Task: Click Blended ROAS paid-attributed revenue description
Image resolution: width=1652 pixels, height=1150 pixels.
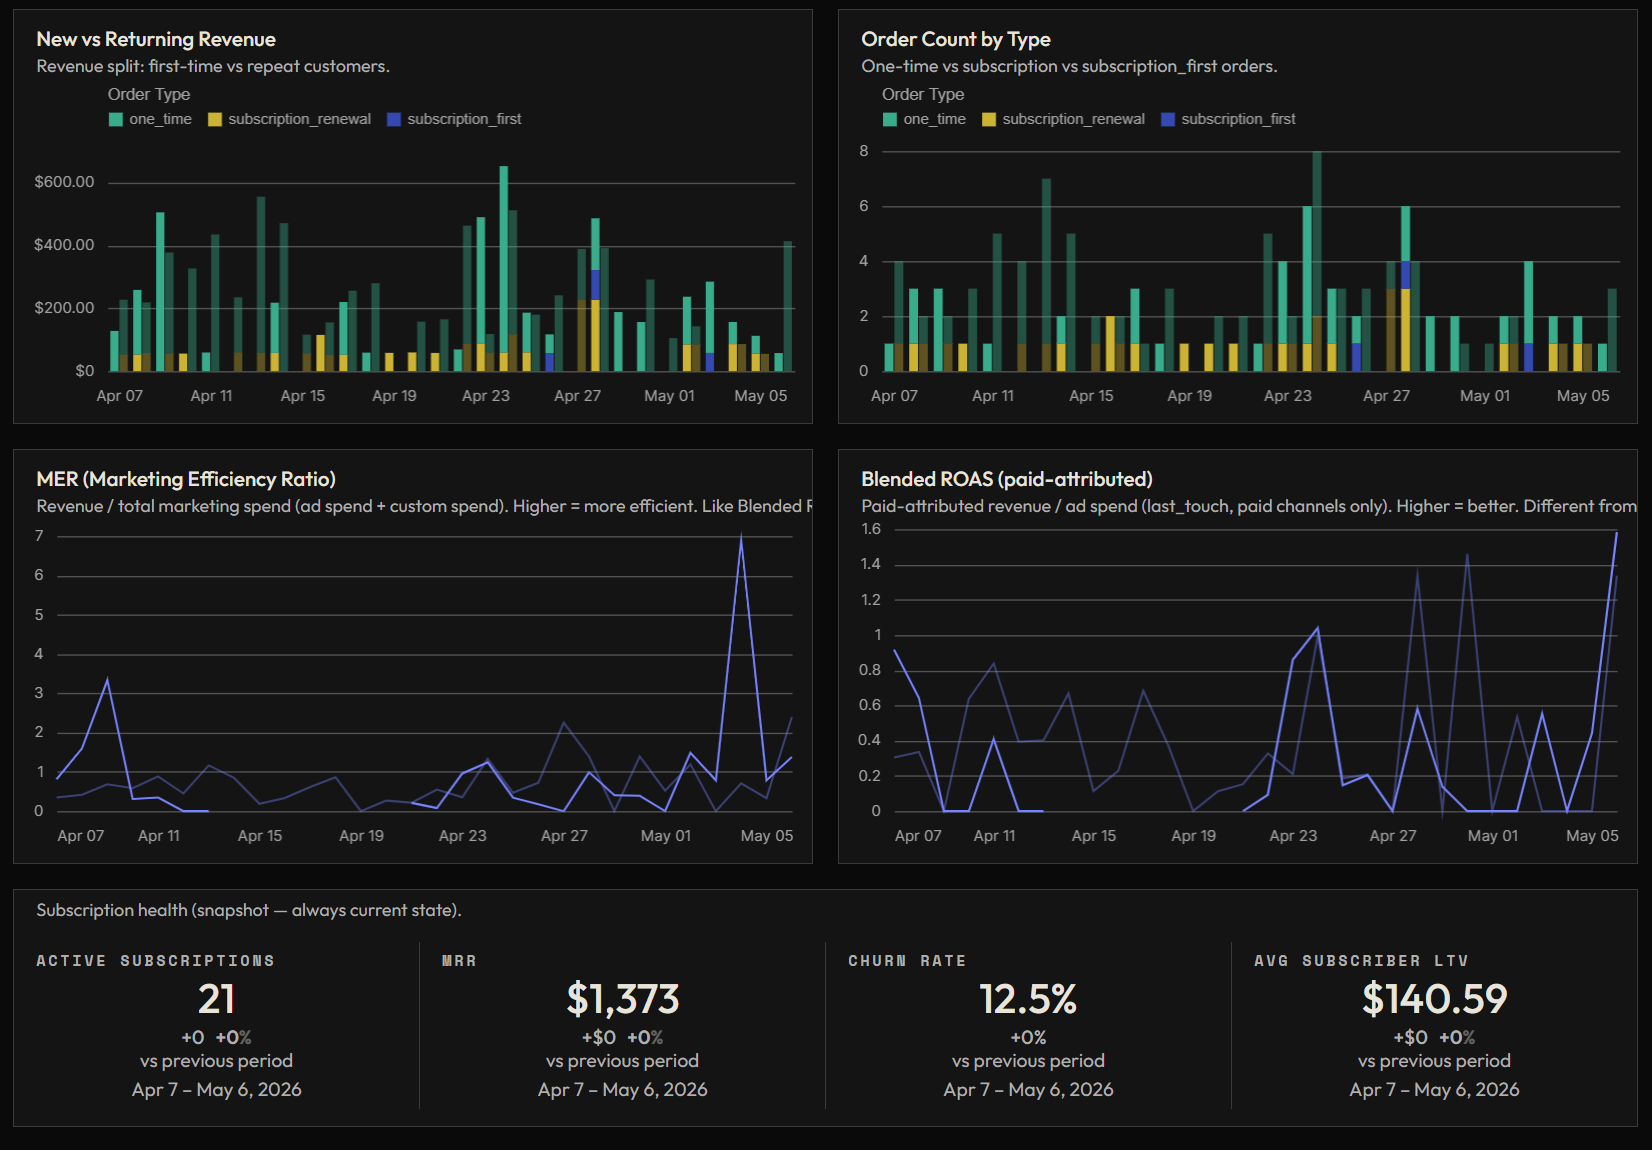Action: 1249,506
